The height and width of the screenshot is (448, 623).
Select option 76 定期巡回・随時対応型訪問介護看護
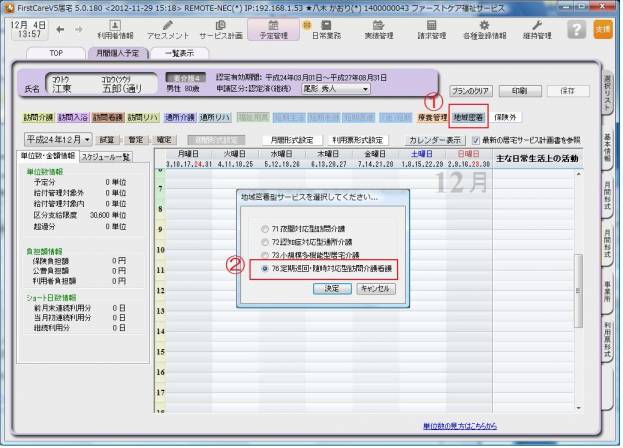pyautogui.click(x=265, y=268)
